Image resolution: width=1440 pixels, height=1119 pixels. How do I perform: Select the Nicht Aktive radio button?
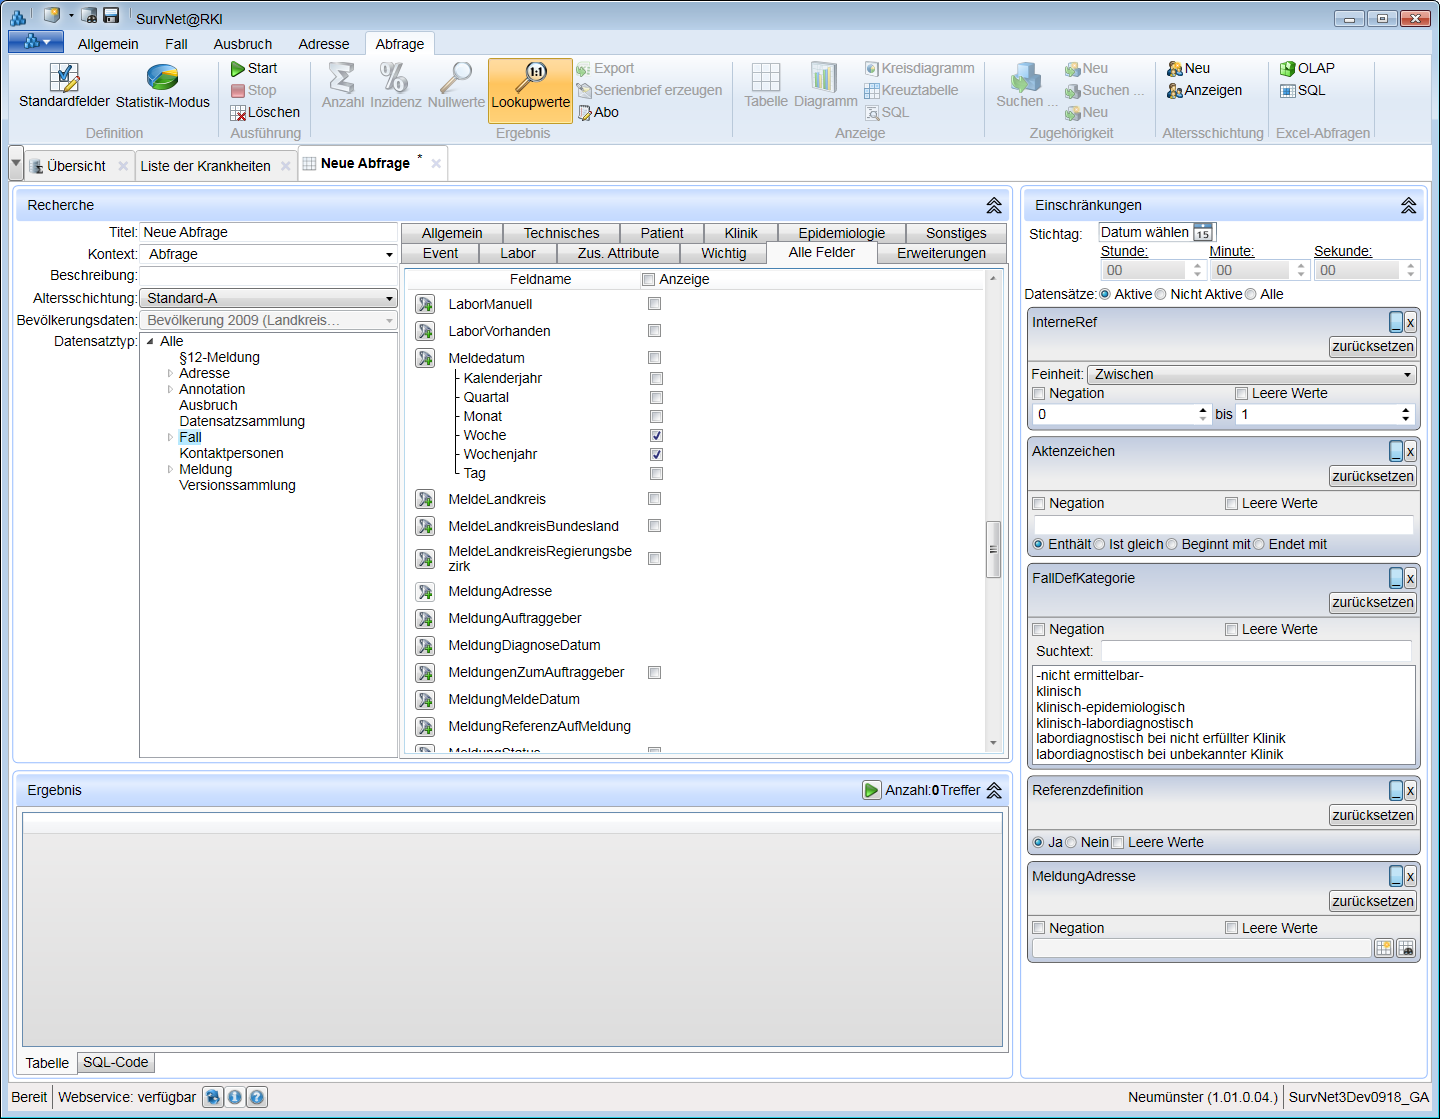coord(1161,294)
